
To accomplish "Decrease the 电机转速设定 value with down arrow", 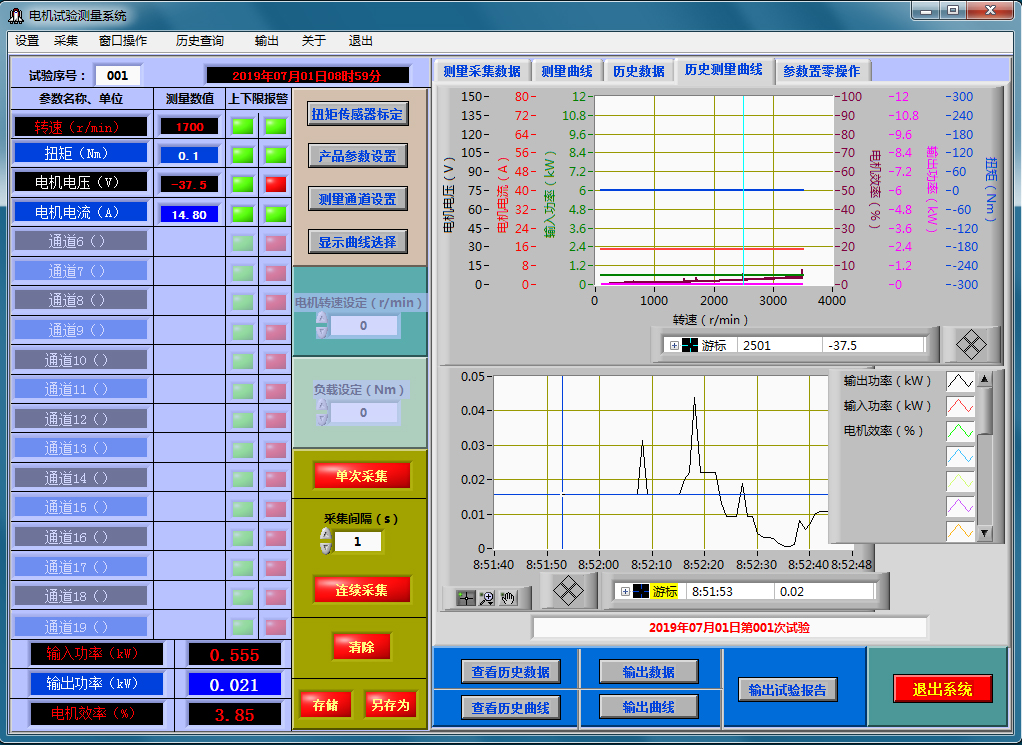I will coord(321,332).
